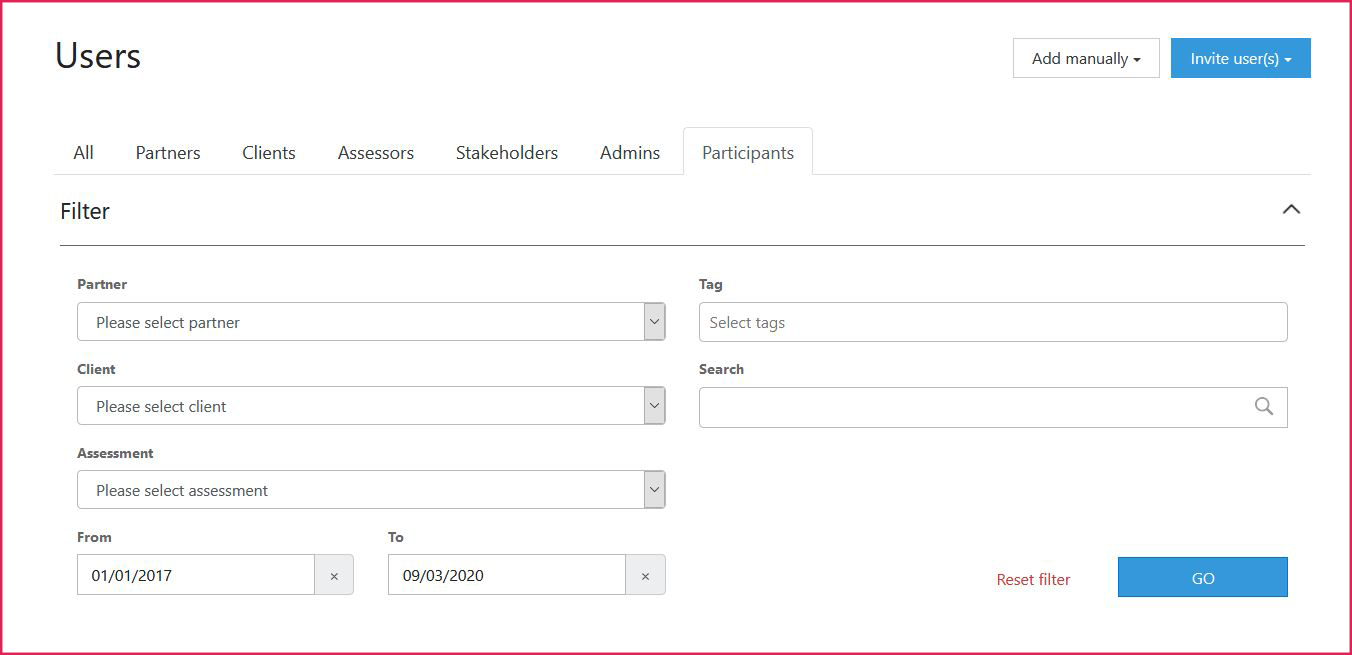1352x655 pixels.
Task: Click the GO button to apply filters
Action: 1202,577
